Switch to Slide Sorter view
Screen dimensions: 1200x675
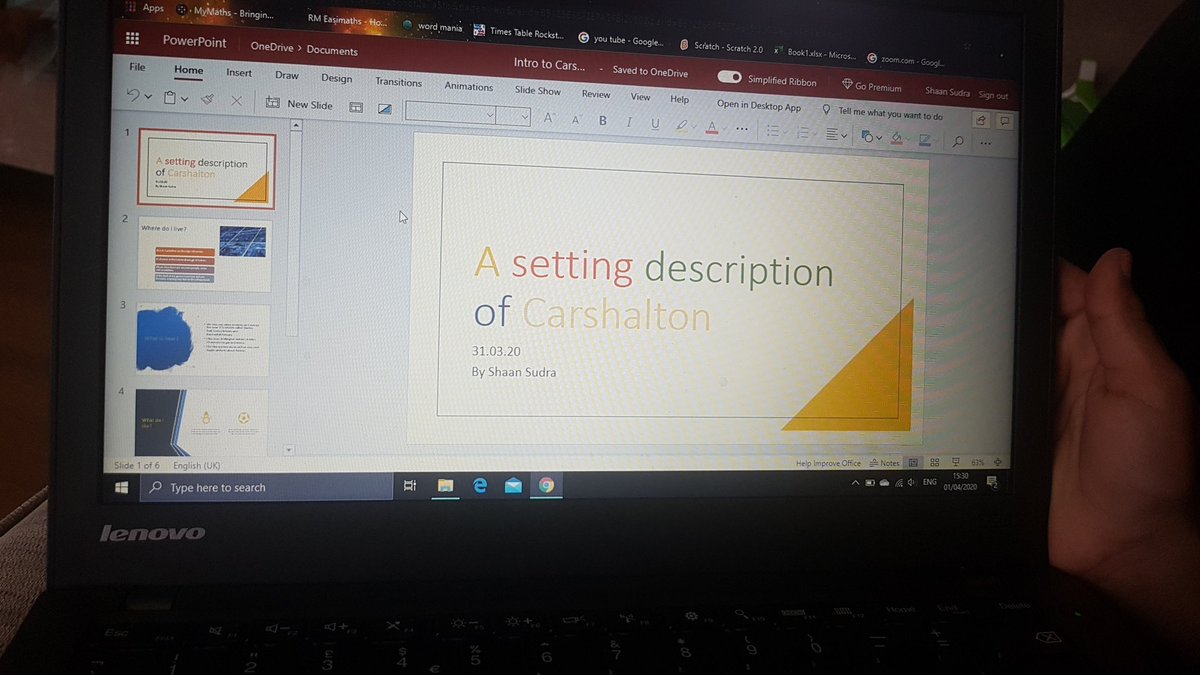pyautogui.click(x=934, y=463)
